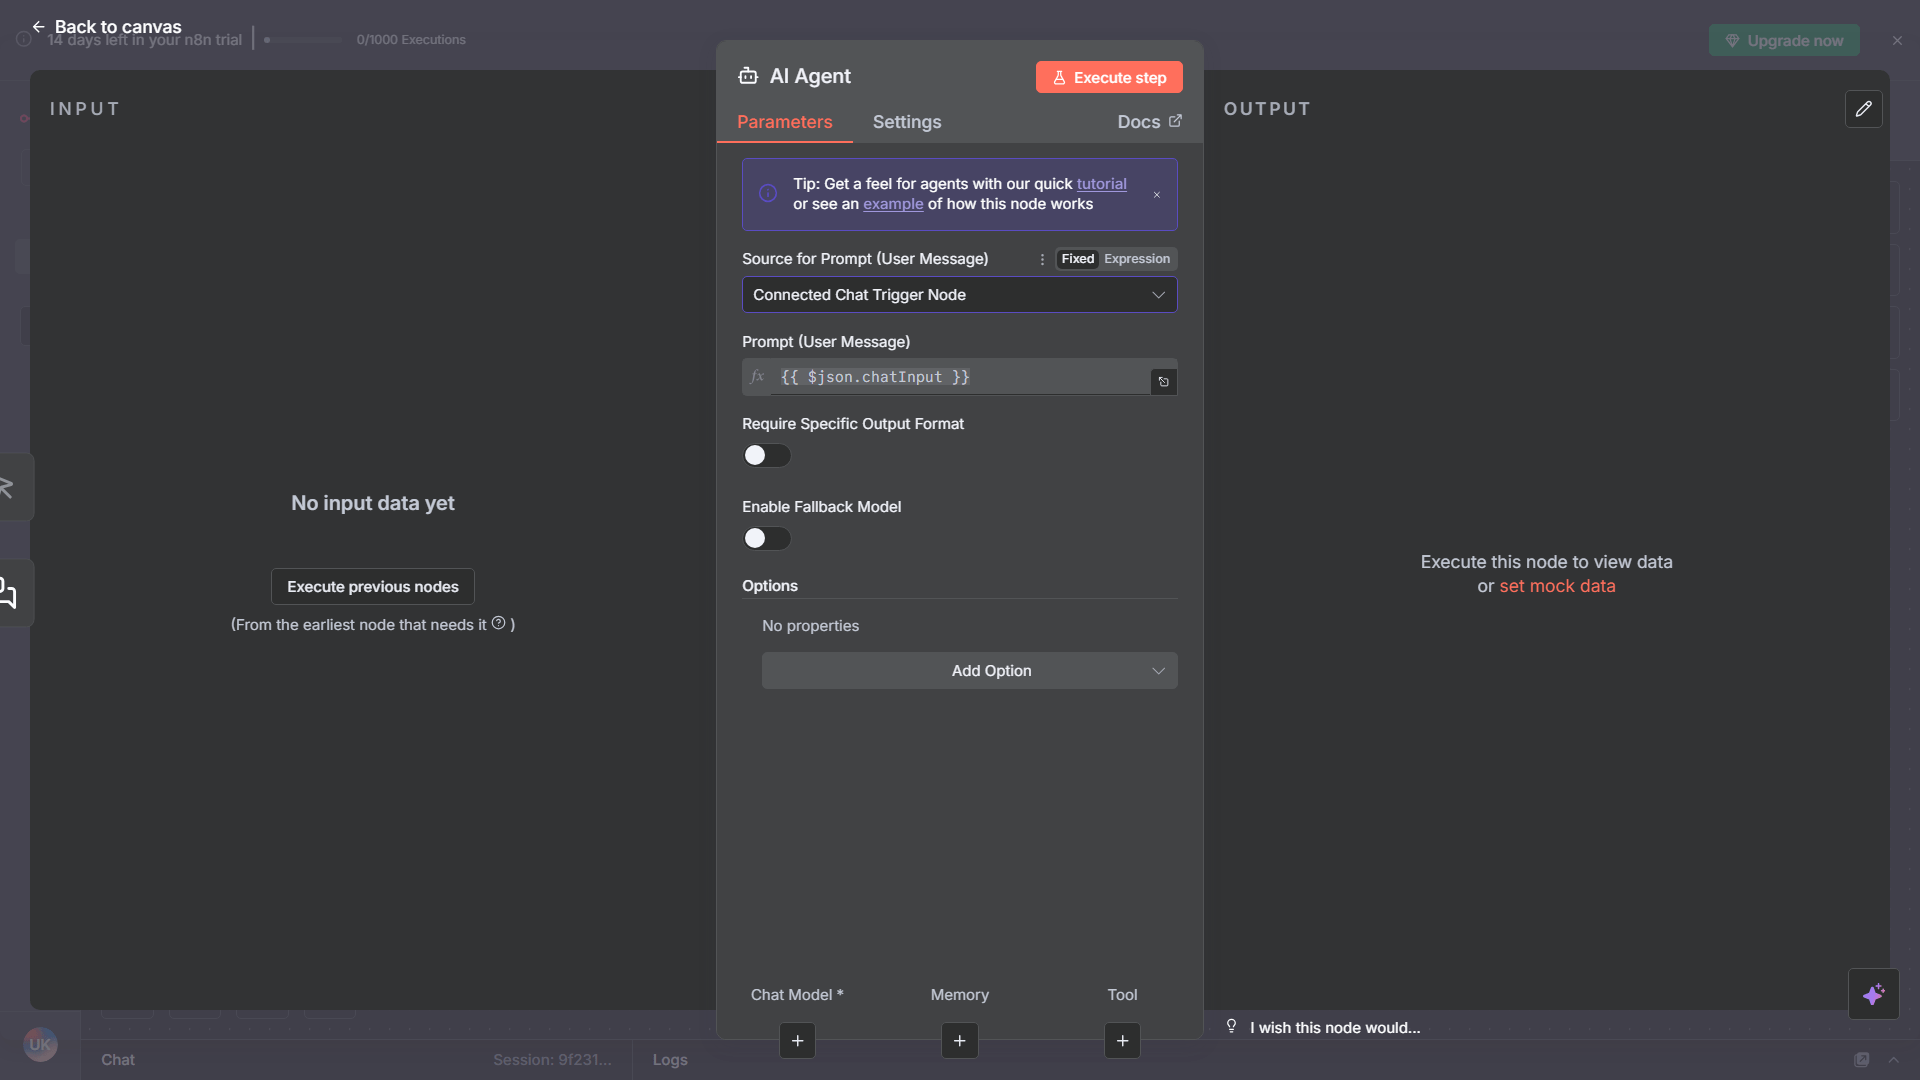Open the Add Option dropdown
Image resolution: width=1920 pixels, height=1080 pixels.
point(969,670)
